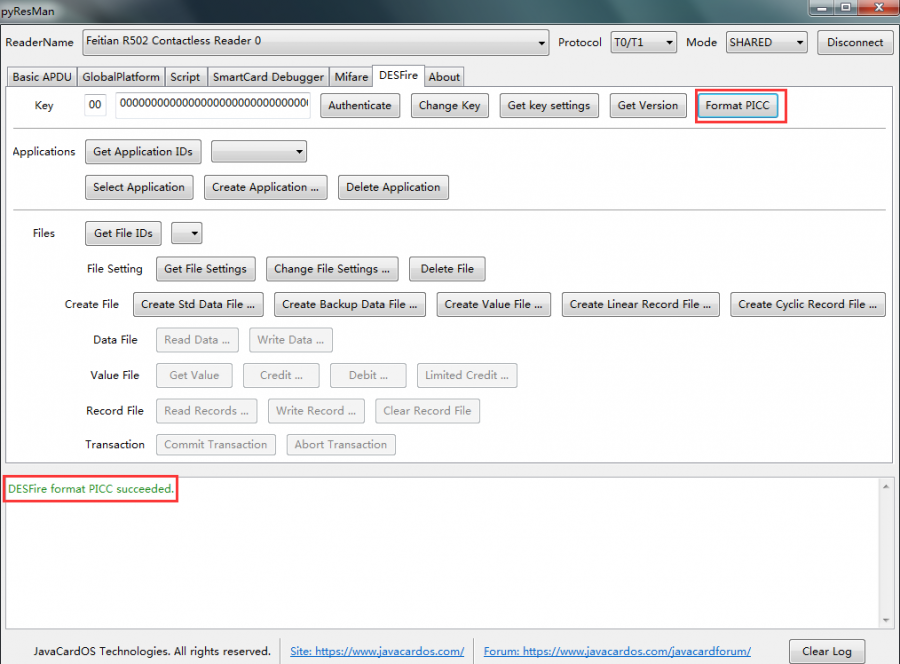Screen dimensions: 900x664
Task: Click Create Std Data File button
Action: pos(198,305)
